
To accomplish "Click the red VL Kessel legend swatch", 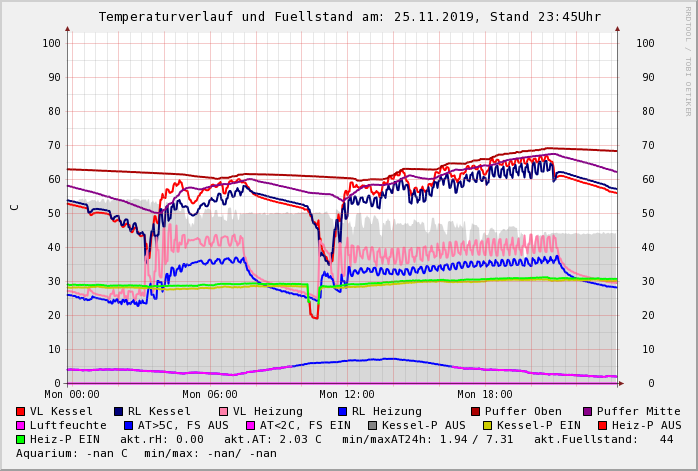I will pyautogui.click(x=21, y=411).
